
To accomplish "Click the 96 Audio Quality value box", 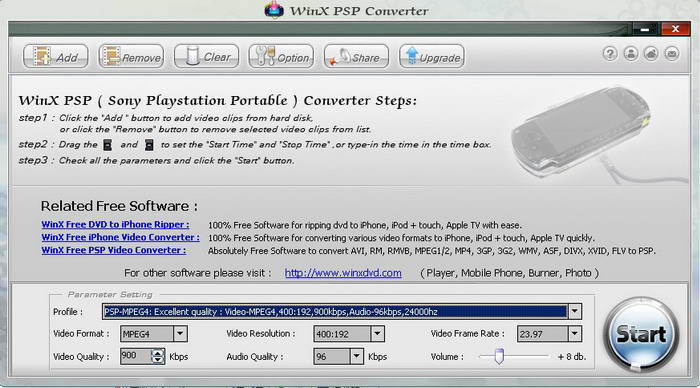I will point(332,356).
